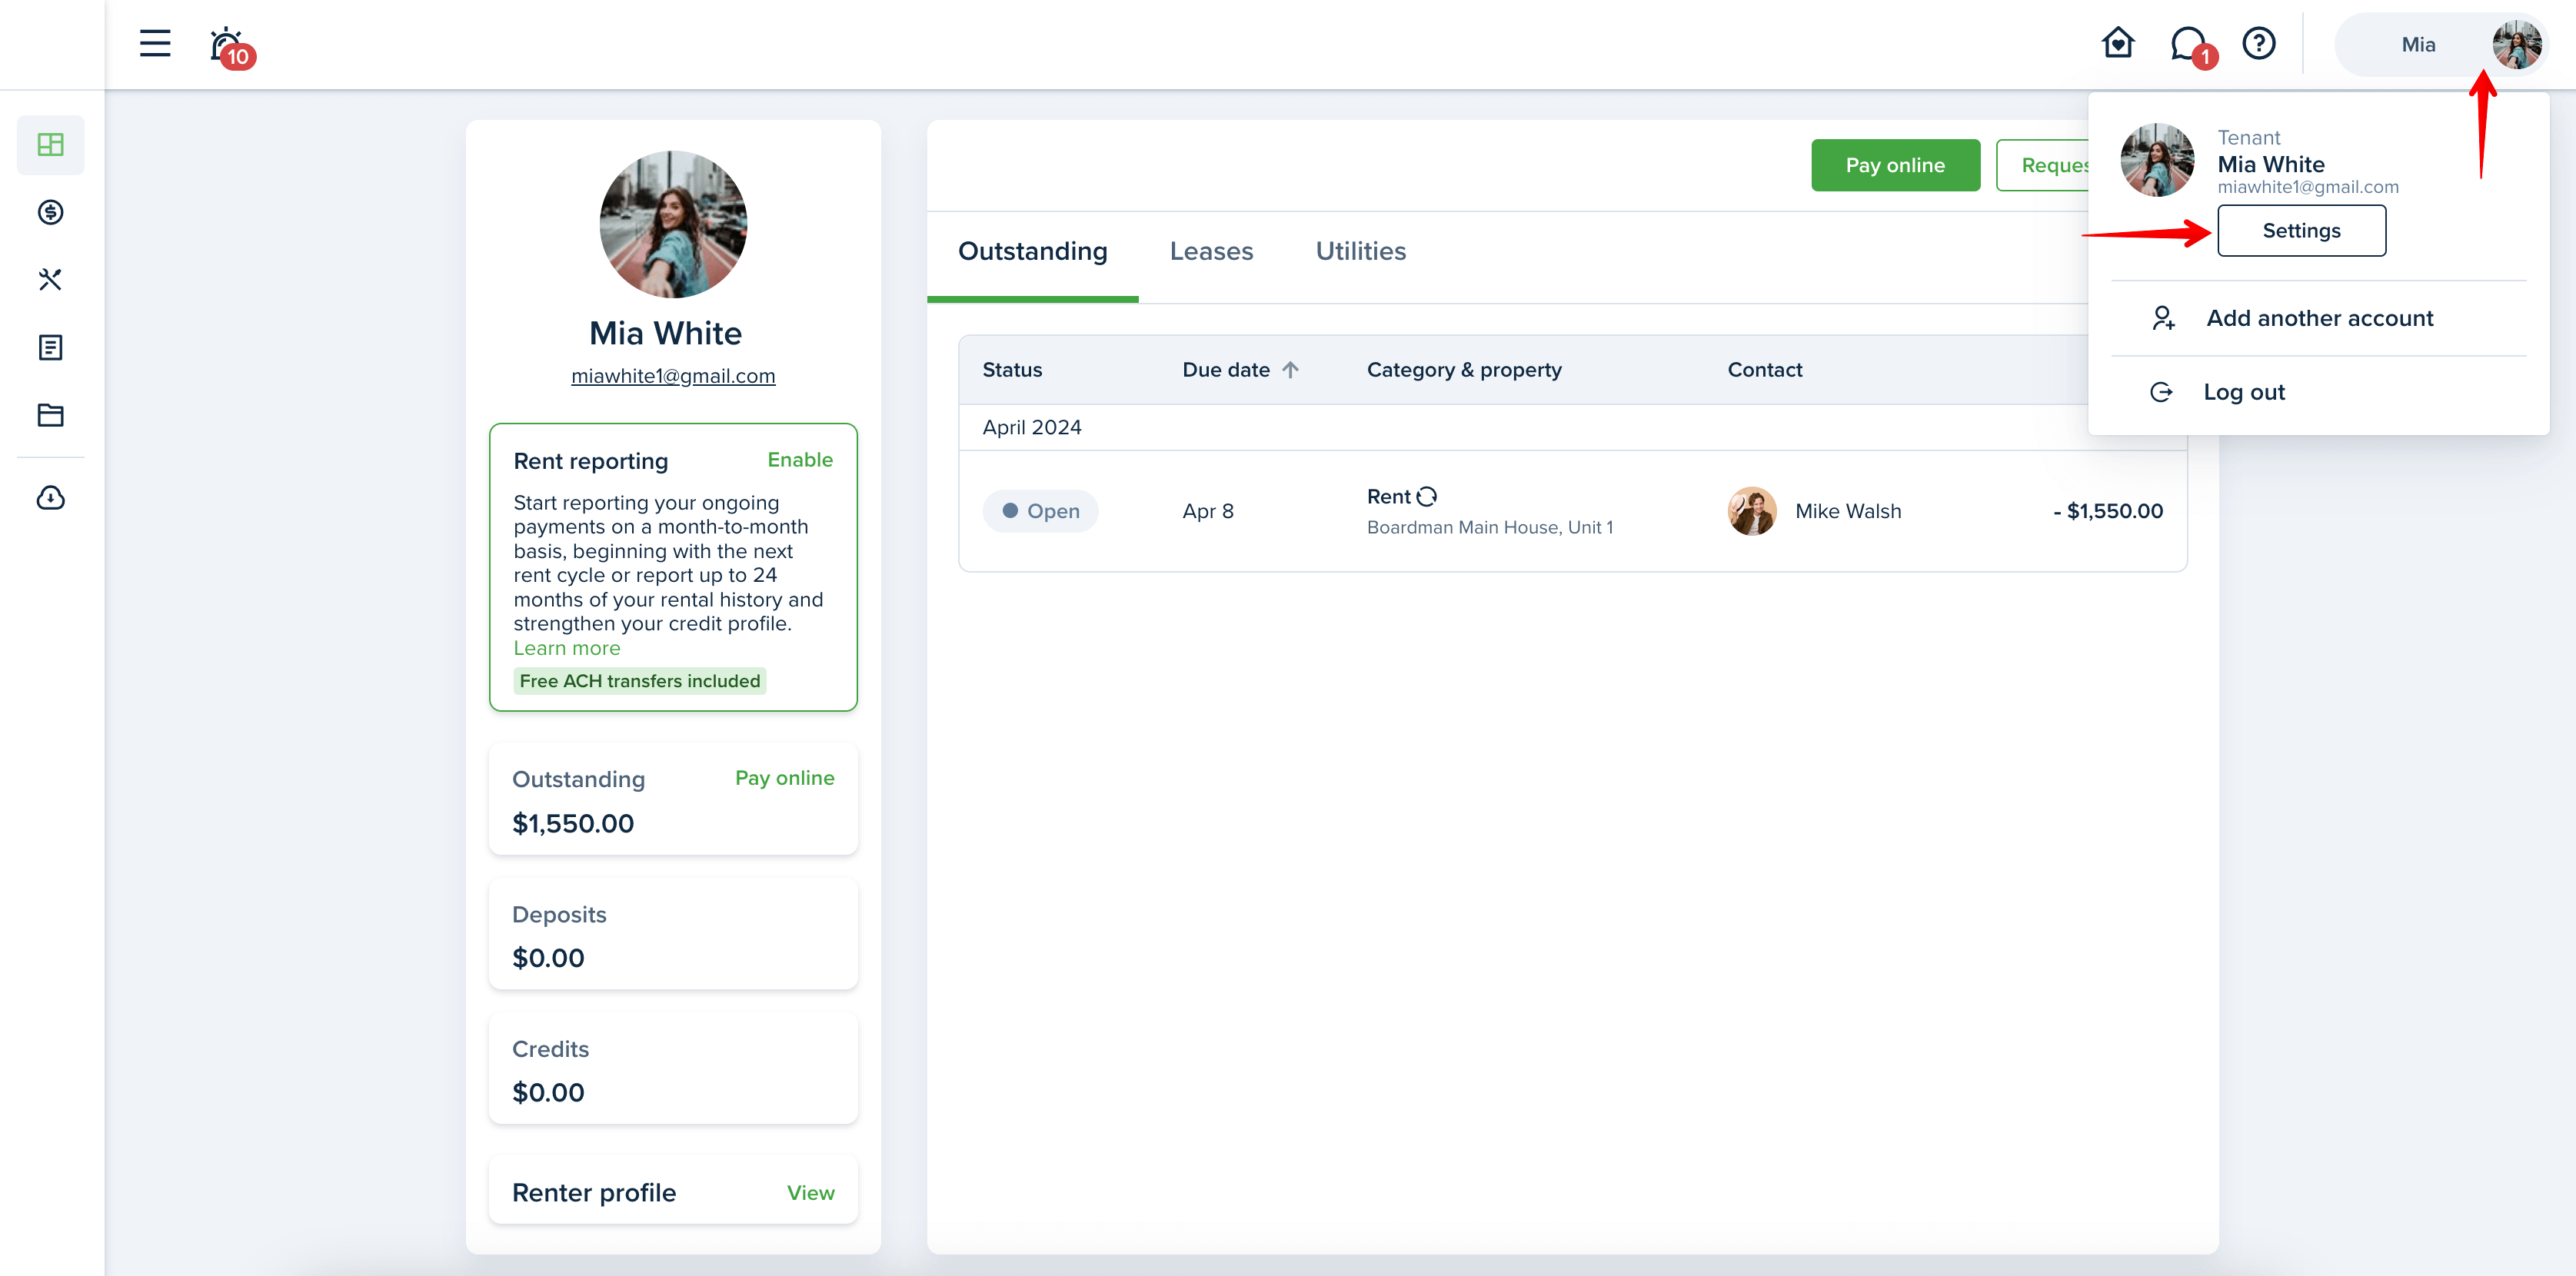2576x1276 pixels.
Task: Click the Apr 8 due date cell
Action: [1208, 511]
